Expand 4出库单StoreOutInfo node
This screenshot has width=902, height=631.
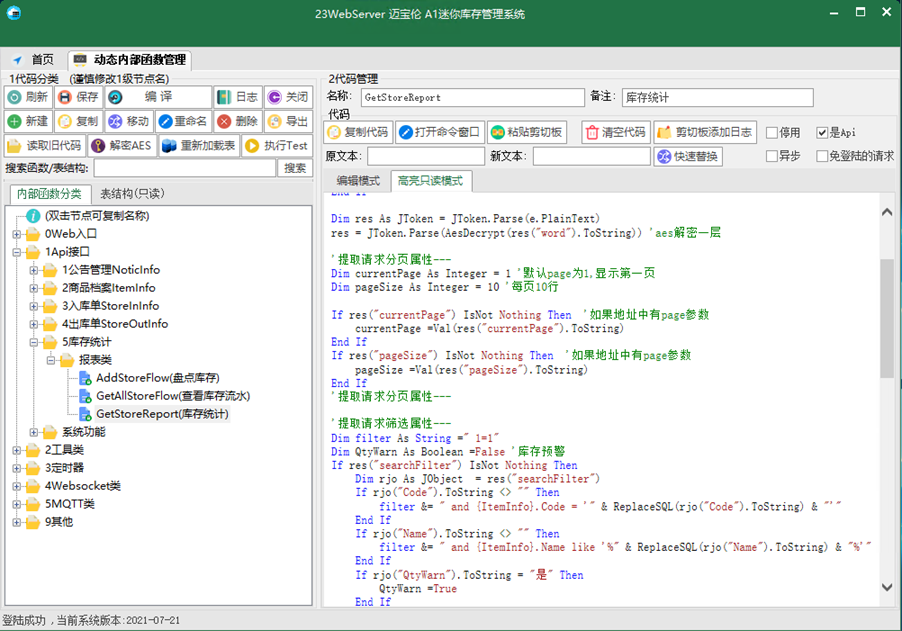point(34,324)
